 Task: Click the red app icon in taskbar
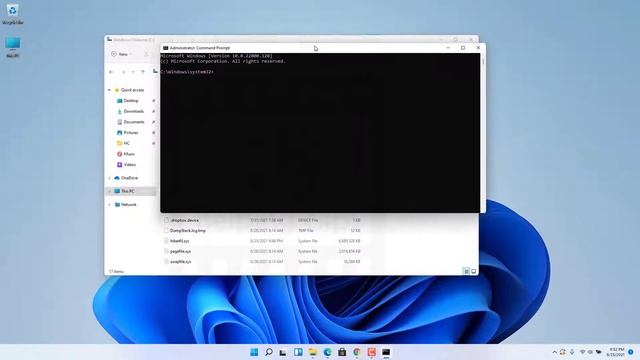(371, 352)
